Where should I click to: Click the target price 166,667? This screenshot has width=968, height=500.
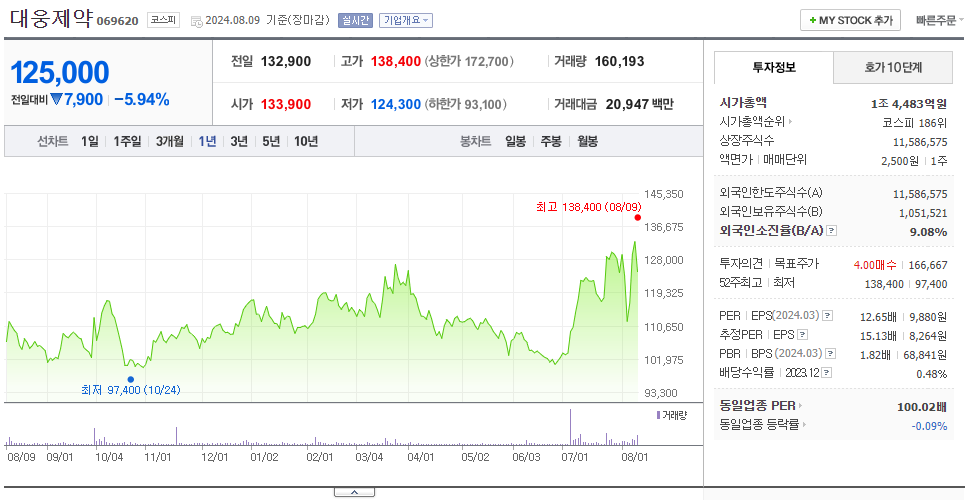928,265
